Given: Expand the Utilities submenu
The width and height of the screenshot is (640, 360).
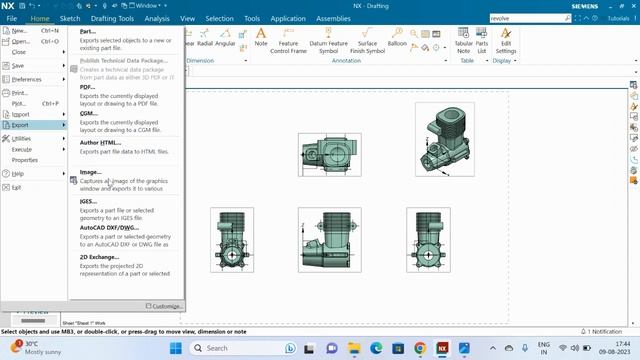Looking at the screenshot, I should pos(34,138).
